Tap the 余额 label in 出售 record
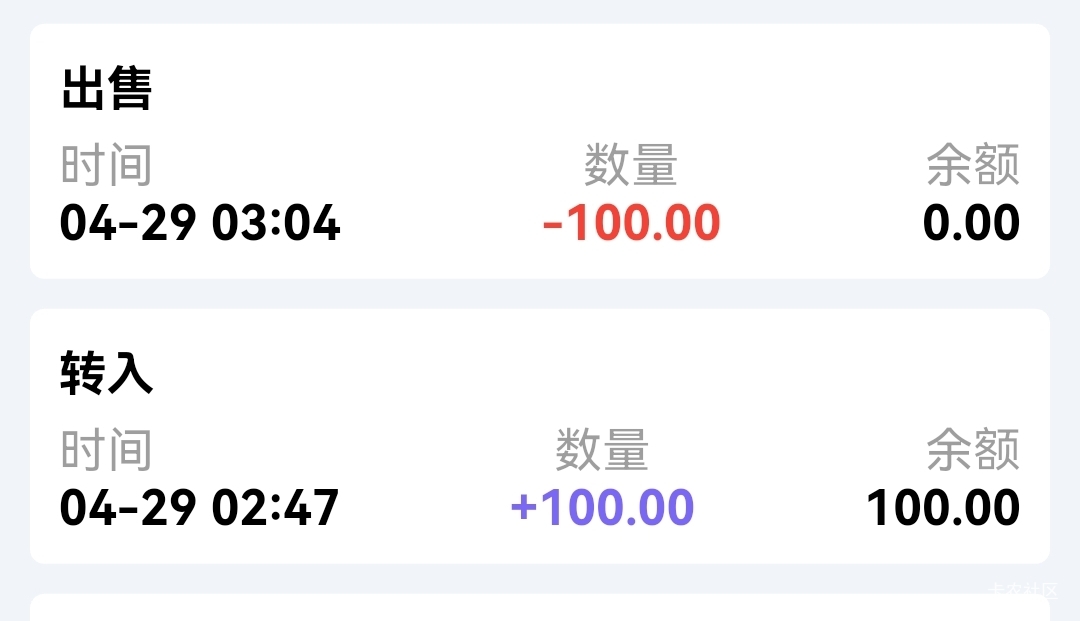Image resolution: width=1080 pixels, height=621 pixels. tap(972, 165)
